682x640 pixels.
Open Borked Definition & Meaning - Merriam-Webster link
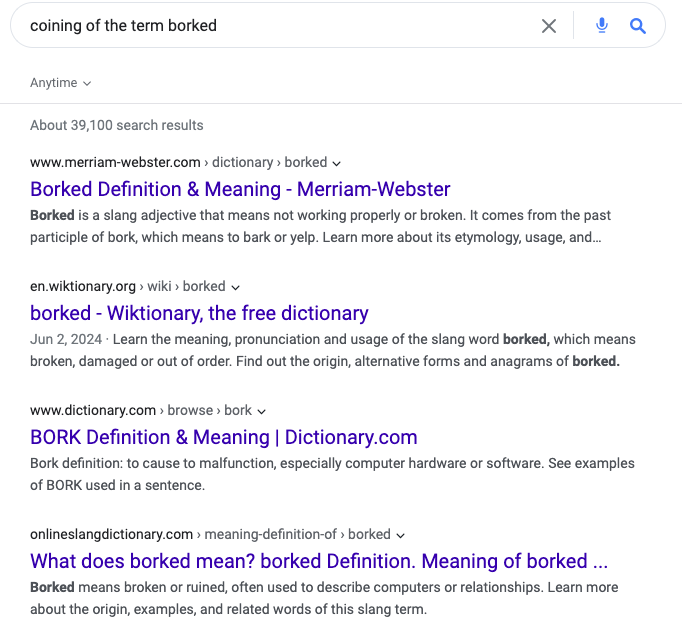[x=240, y=189]
